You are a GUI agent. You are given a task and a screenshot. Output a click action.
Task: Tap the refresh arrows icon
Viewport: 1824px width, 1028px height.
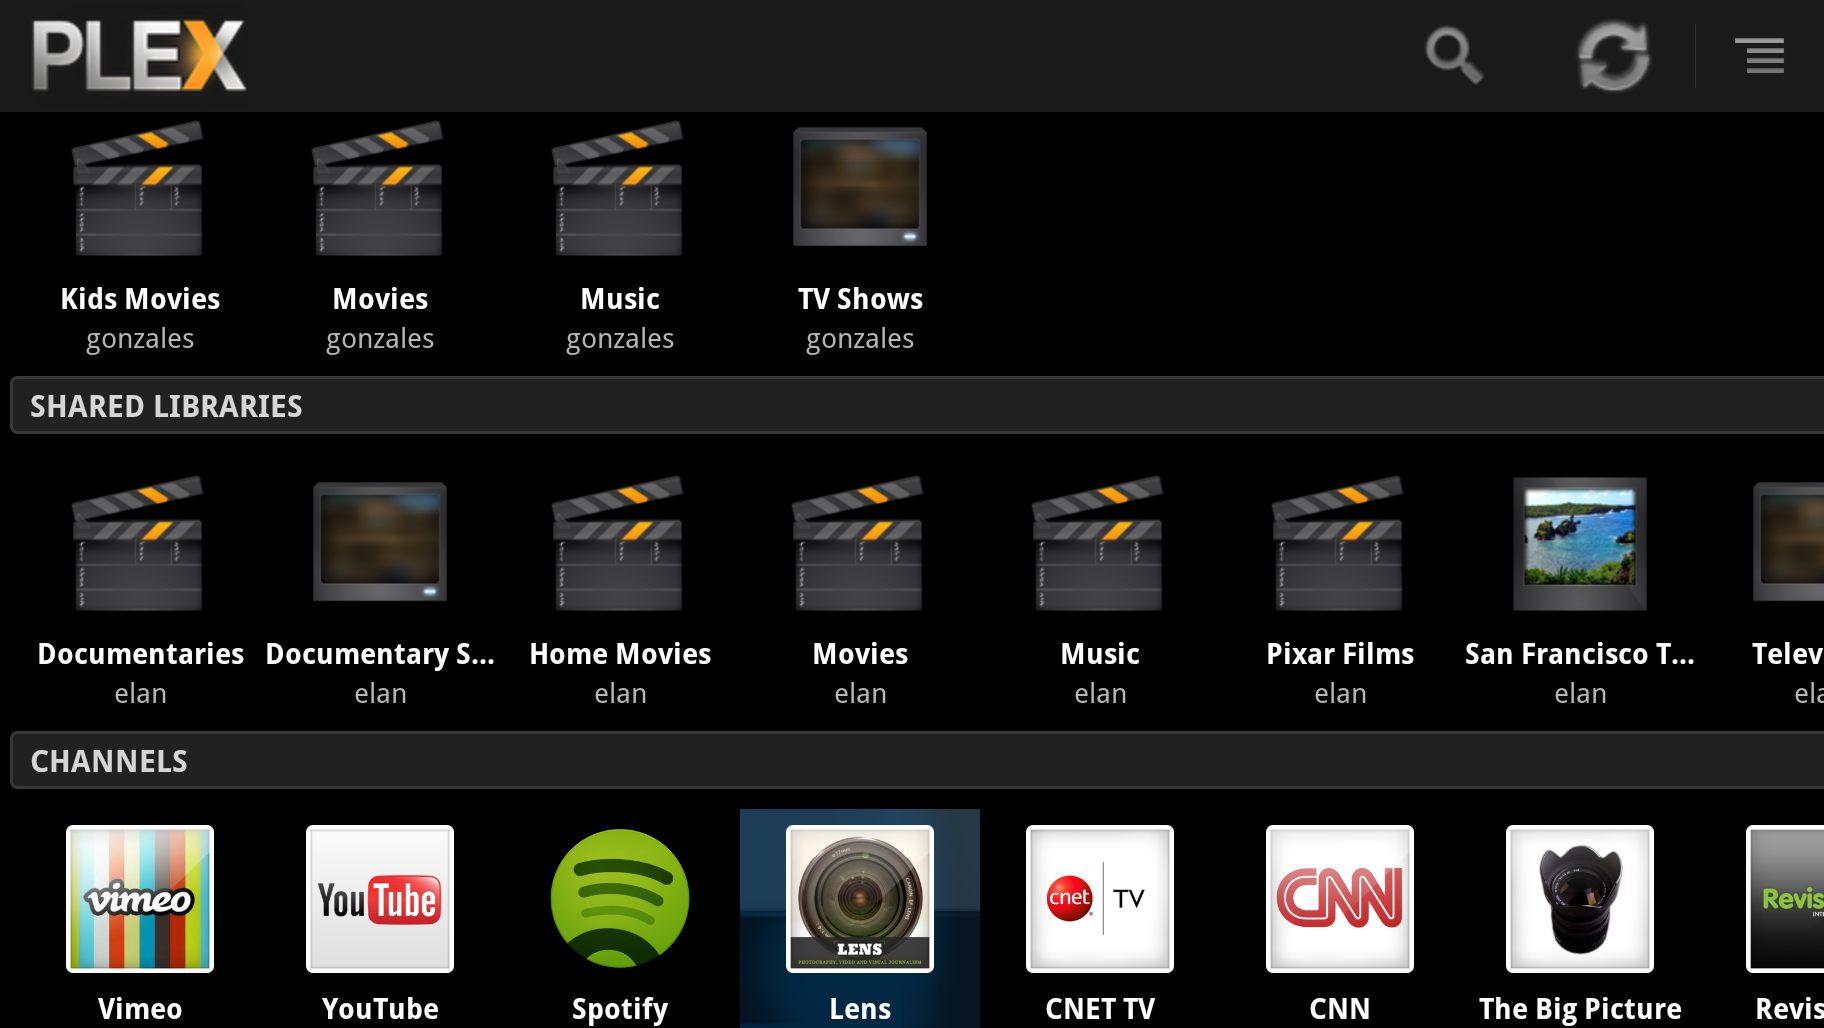[1613, 56]
